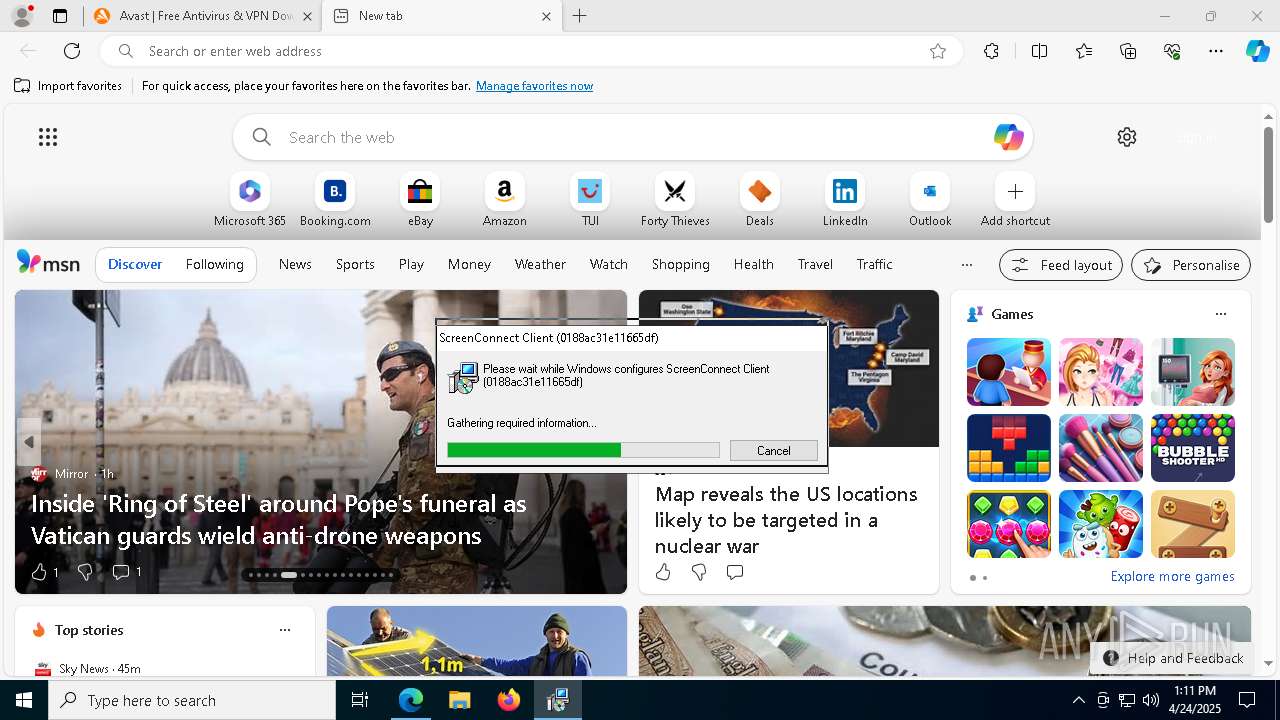Show hidden system tray icons

click(x=1078, y=700)
